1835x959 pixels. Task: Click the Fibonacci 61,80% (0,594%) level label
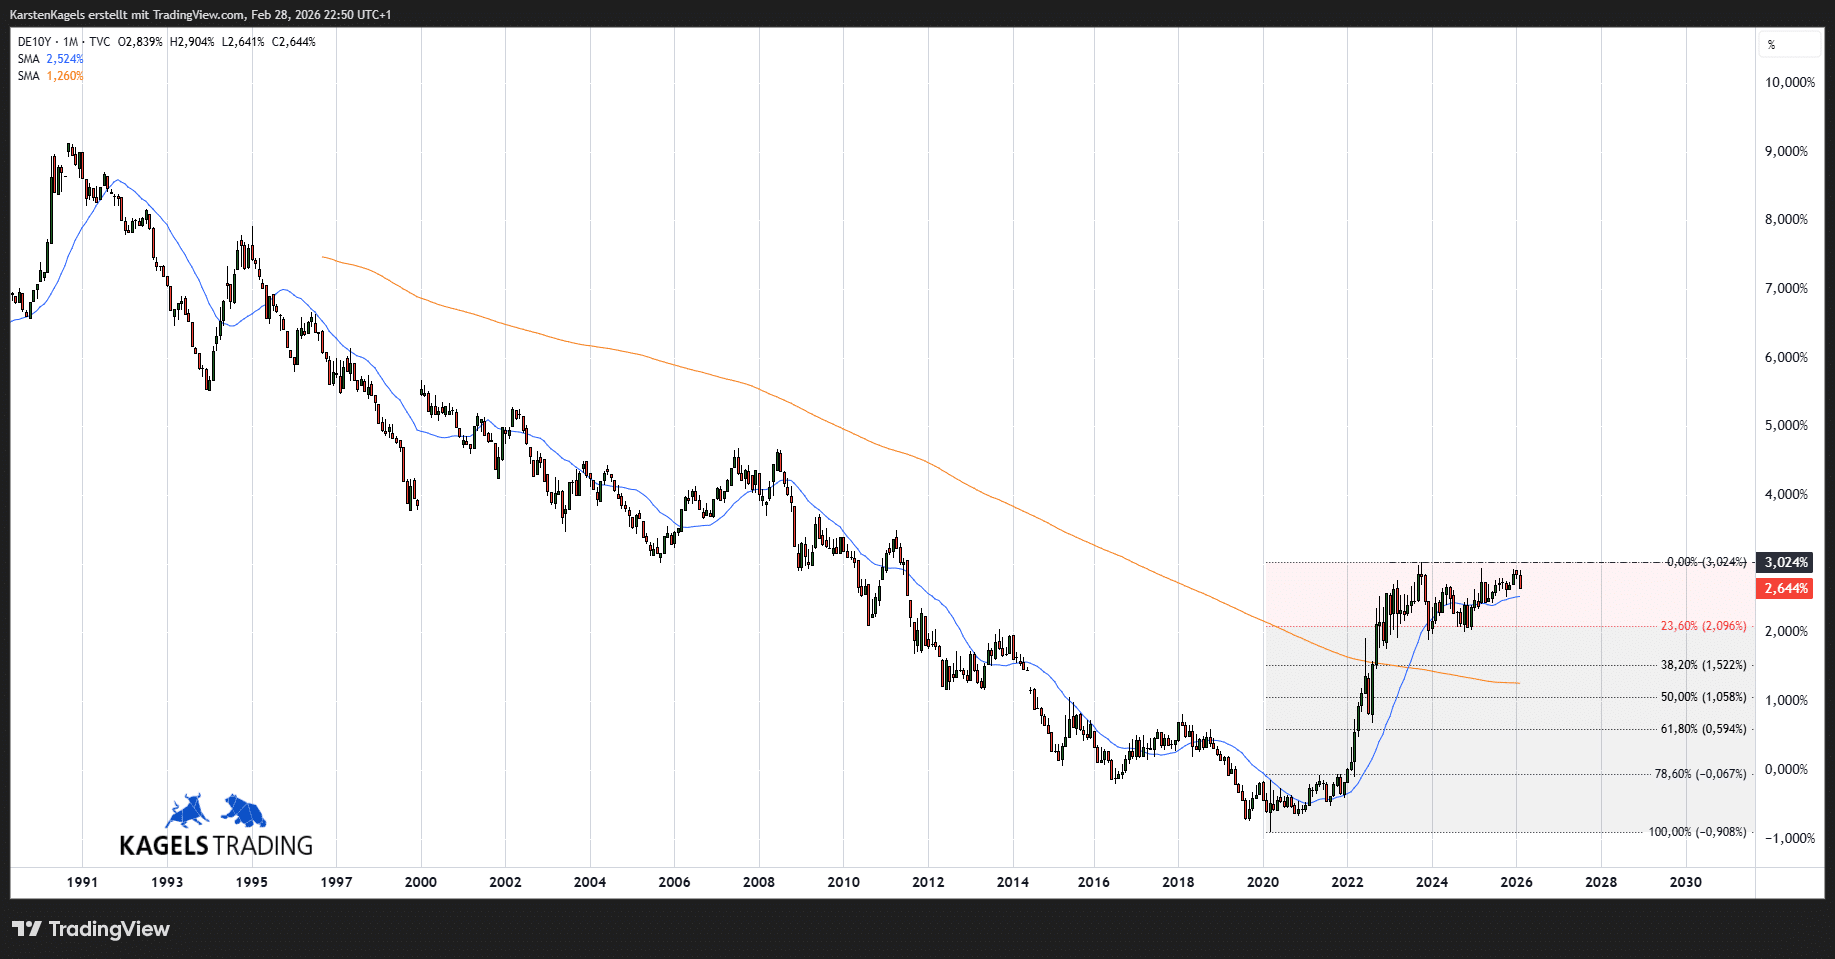(x=1703, y=729)
